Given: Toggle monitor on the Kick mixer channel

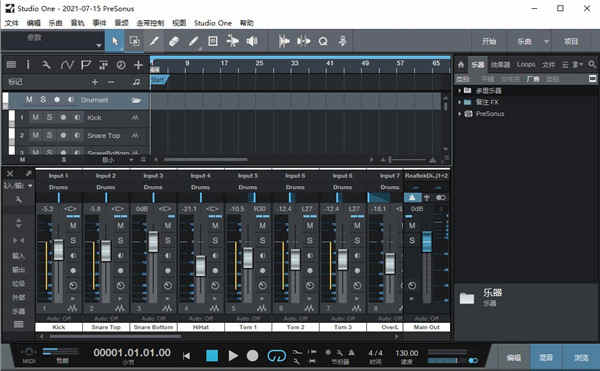Looking at the screenshot, I should click(x=73, y=255).
